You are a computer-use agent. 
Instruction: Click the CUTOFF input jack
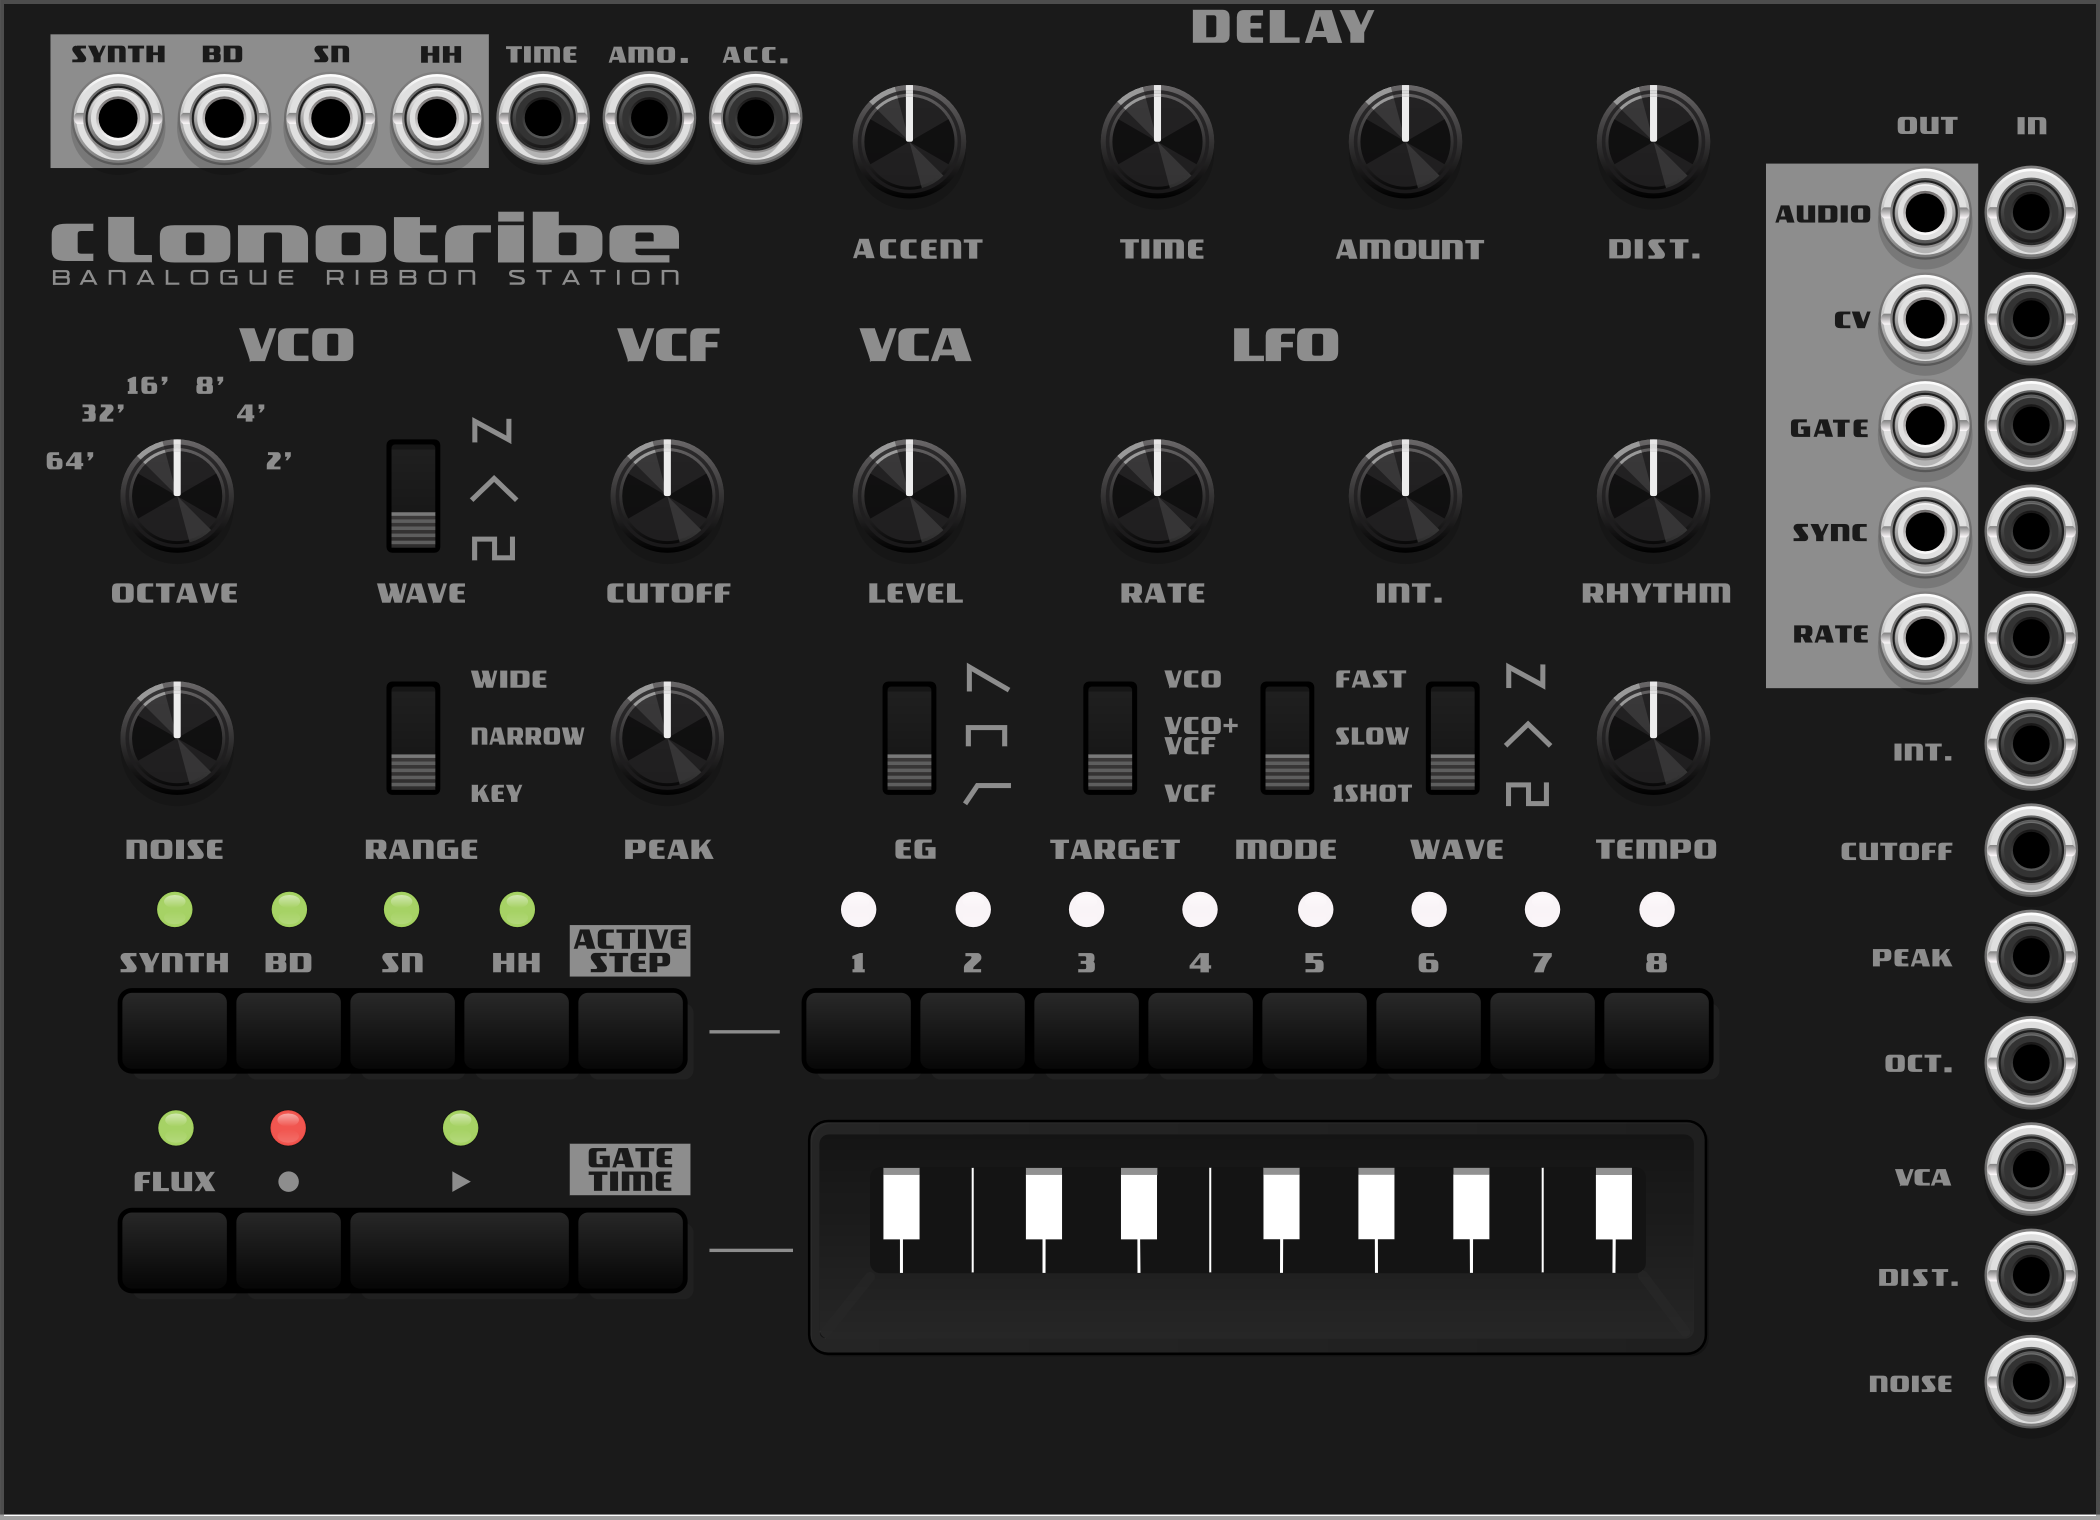[x=2030, y=850]
